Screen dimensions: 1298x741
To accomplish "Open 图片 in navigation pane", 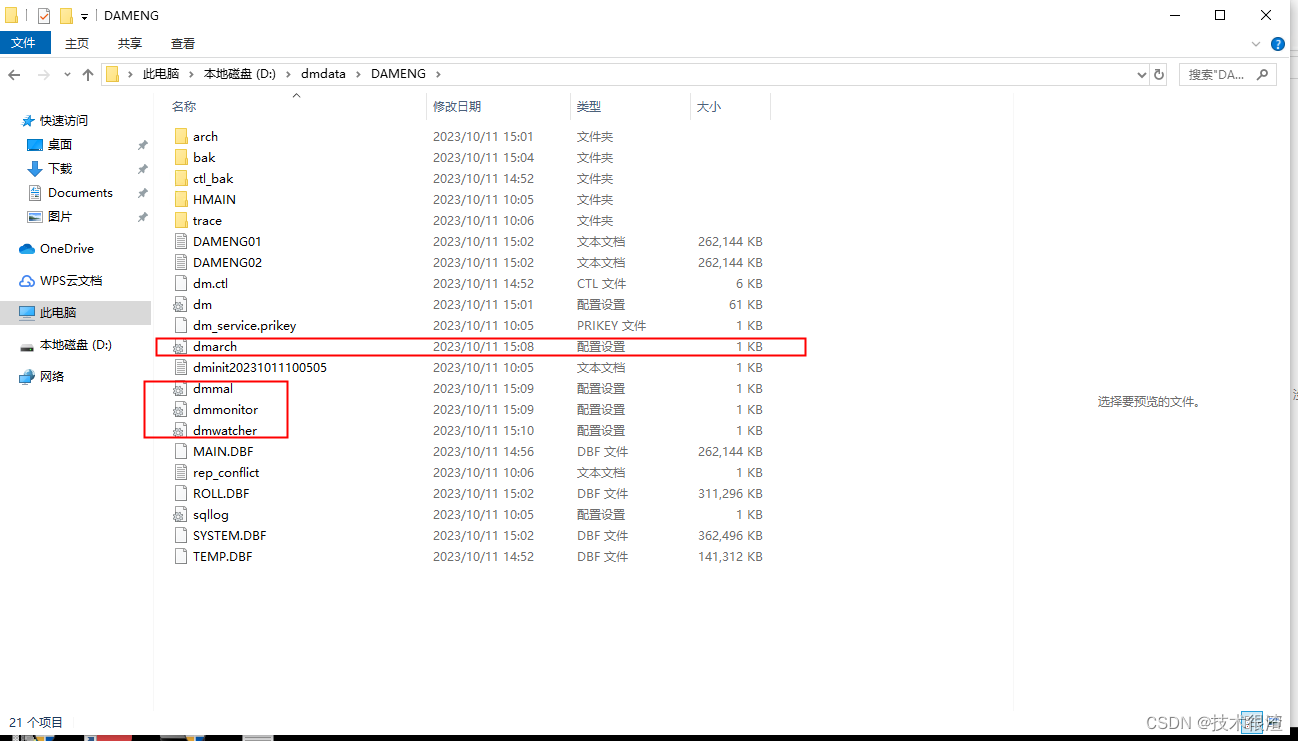I will [x=60, y=216].
